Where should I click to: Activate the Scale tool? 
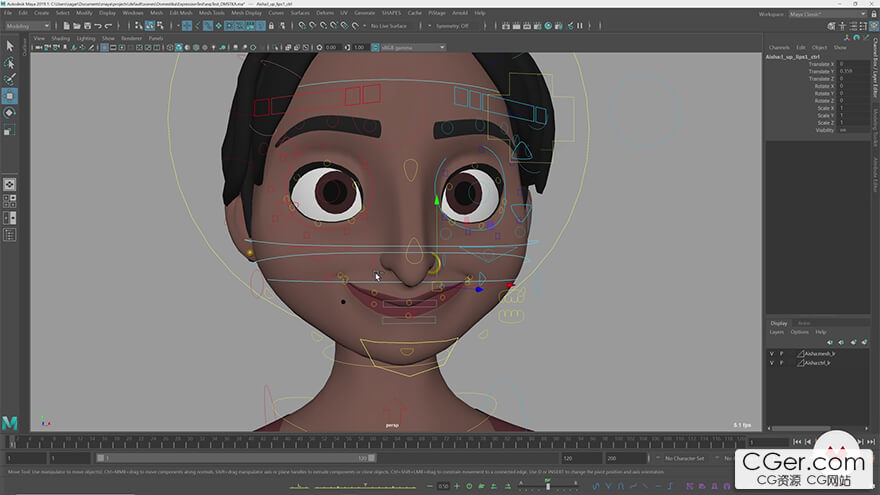pos(10,130)
